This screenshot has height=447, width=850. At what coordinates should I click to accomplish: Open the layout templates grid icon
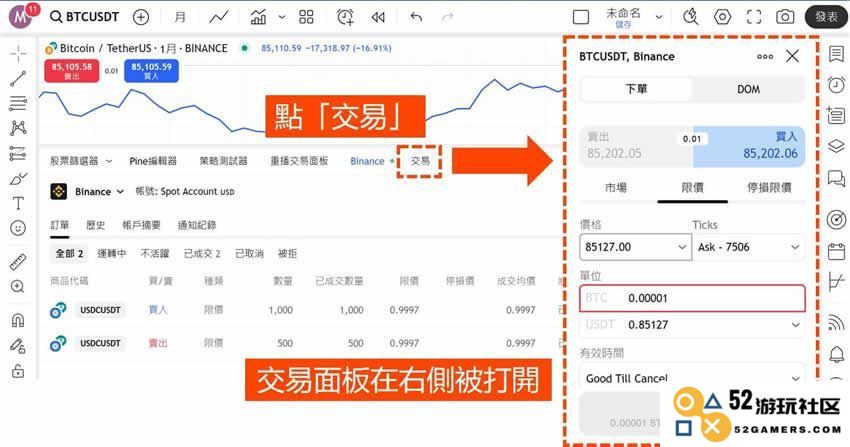[306, 17]
